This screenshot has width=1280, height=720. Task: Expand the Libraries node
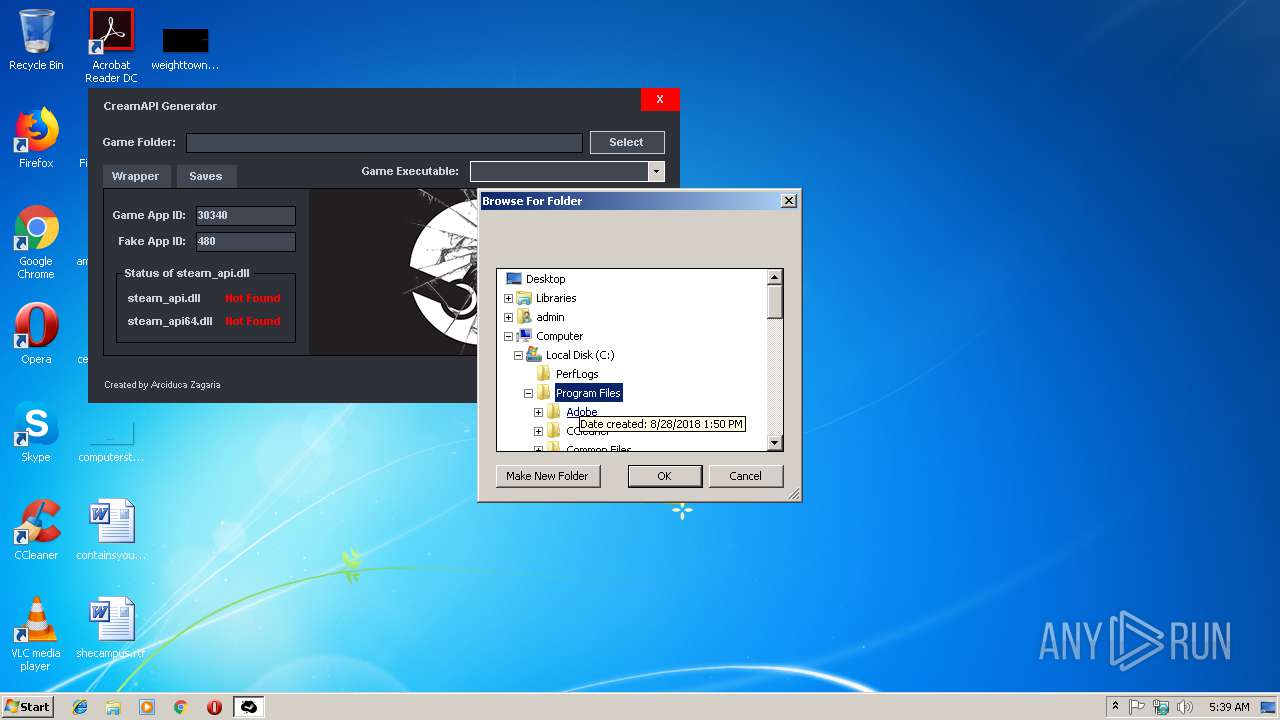click(508, 298)
